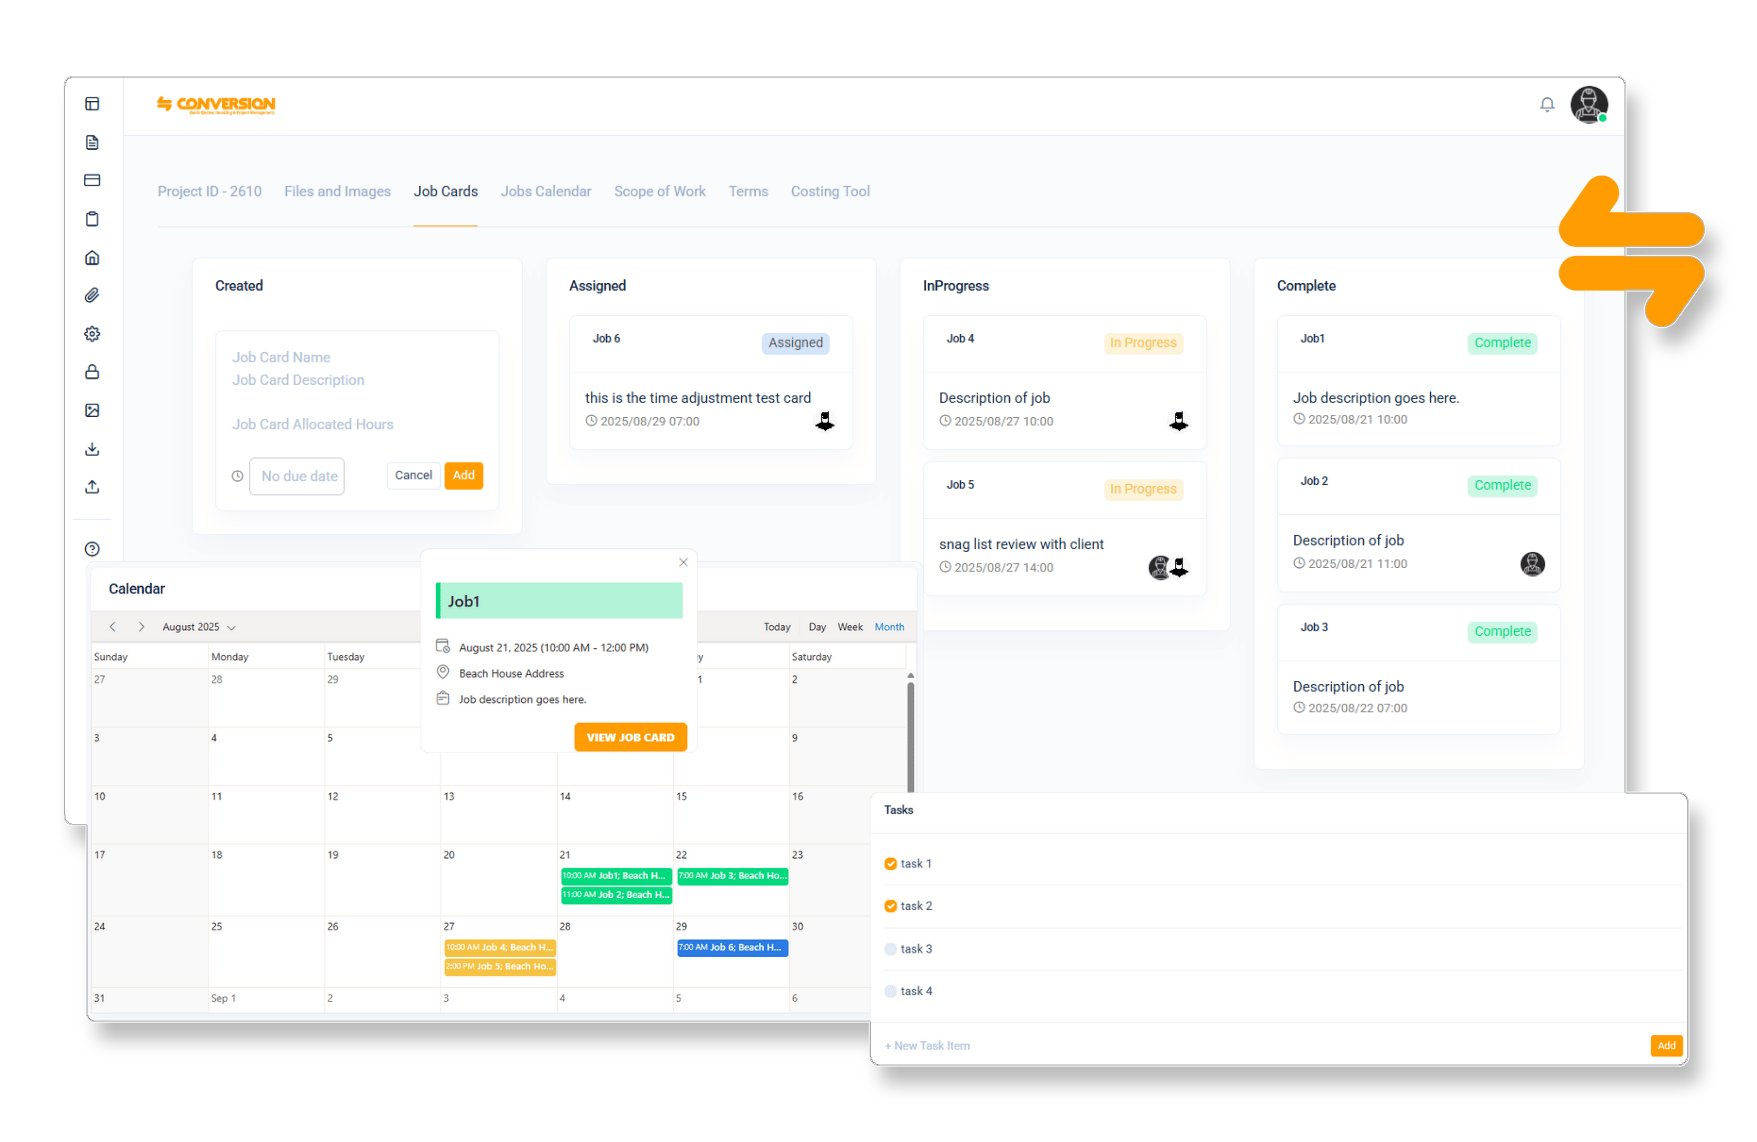The height and width of the screenshot is (1142, 1757).
Task: Switch to the Jobs Calendar tab
Action: point(545,192)
